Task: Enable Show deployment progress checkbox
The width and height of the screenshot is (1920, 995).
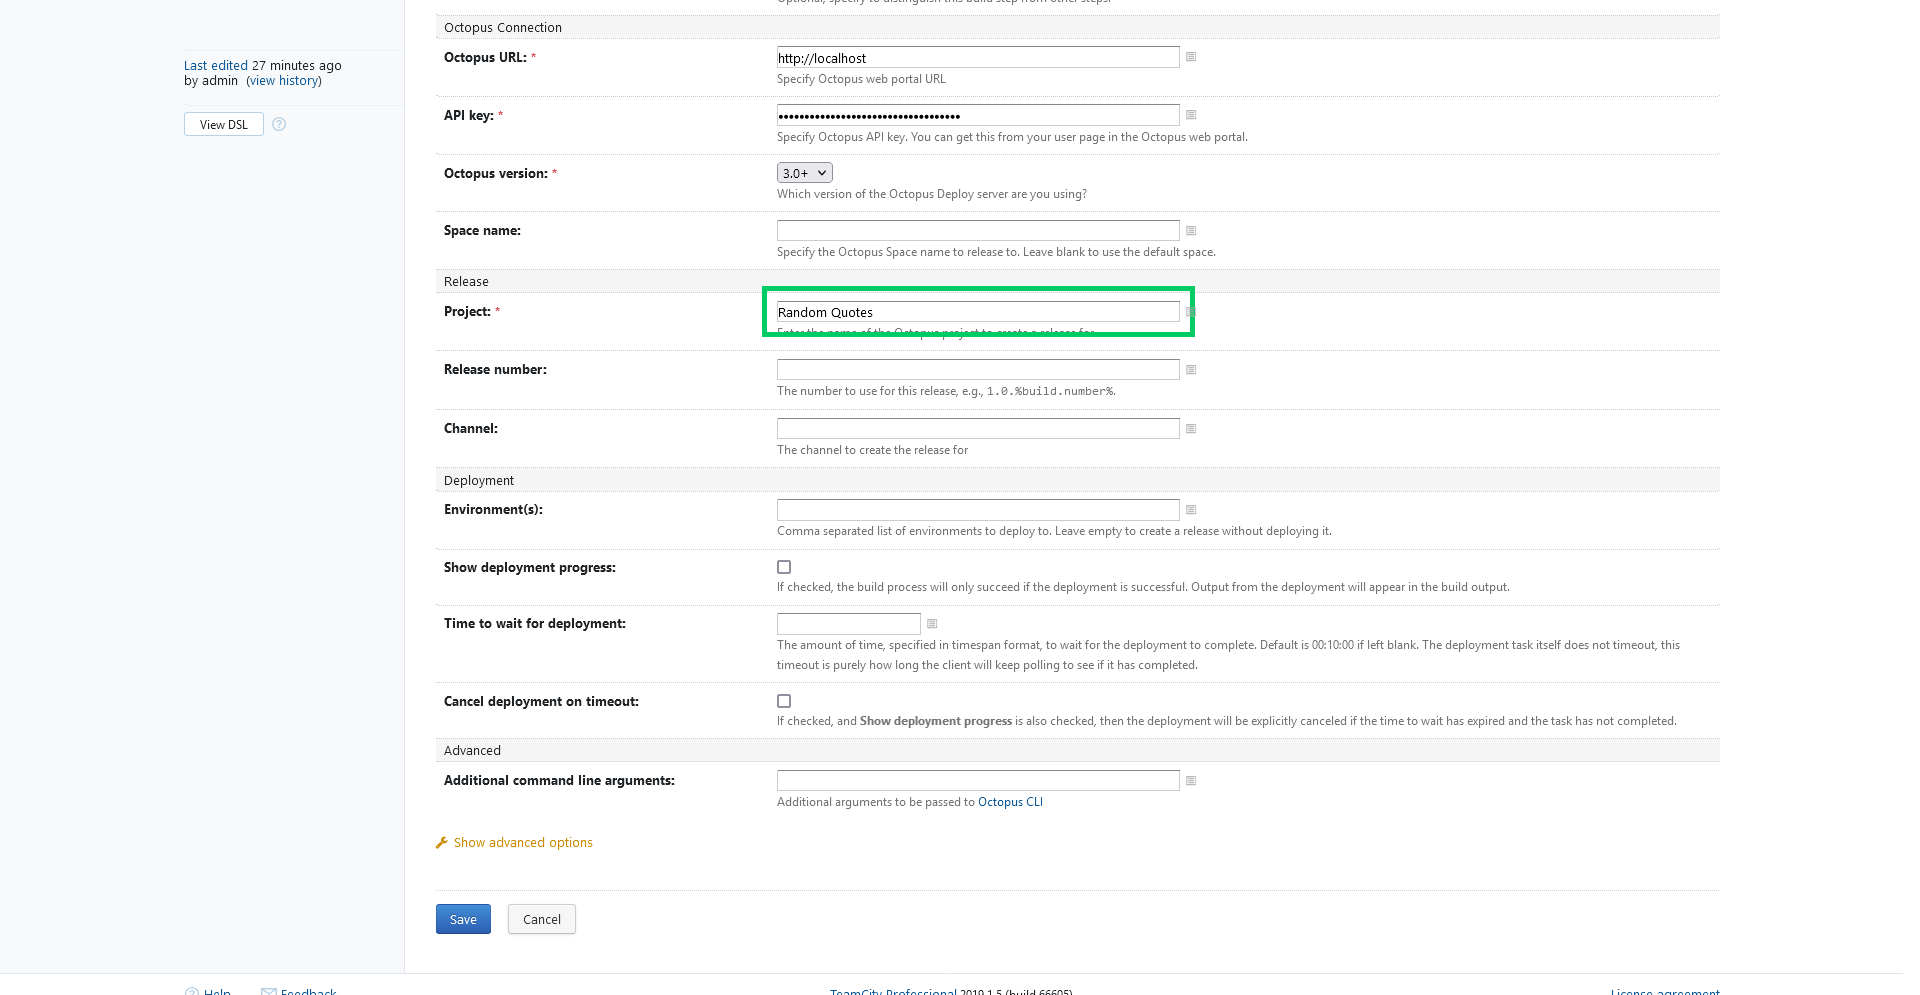Action: (784, 567)
